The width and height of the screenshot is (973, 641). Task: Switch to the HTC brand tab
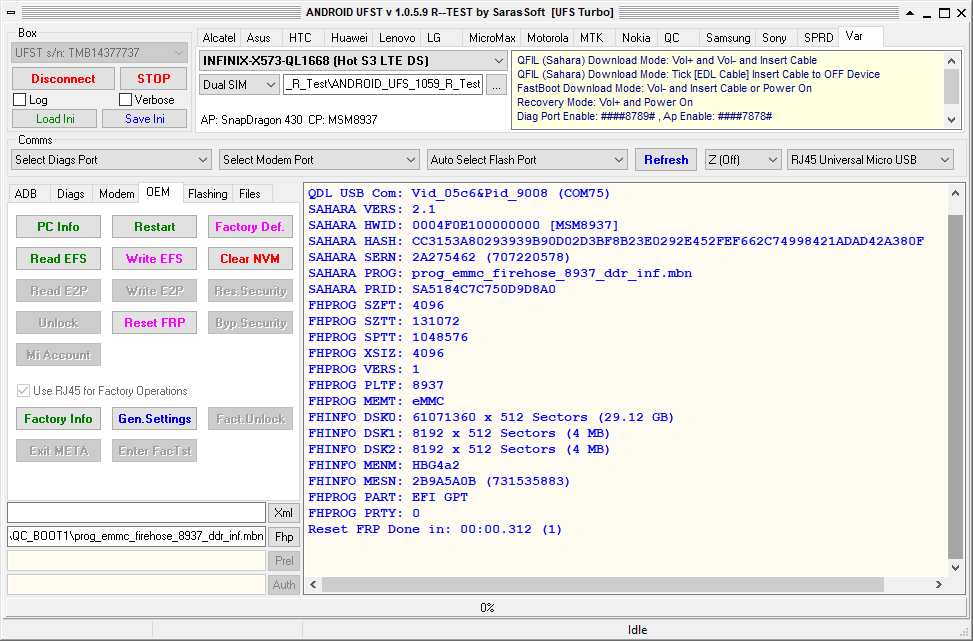tap(300, 38)
